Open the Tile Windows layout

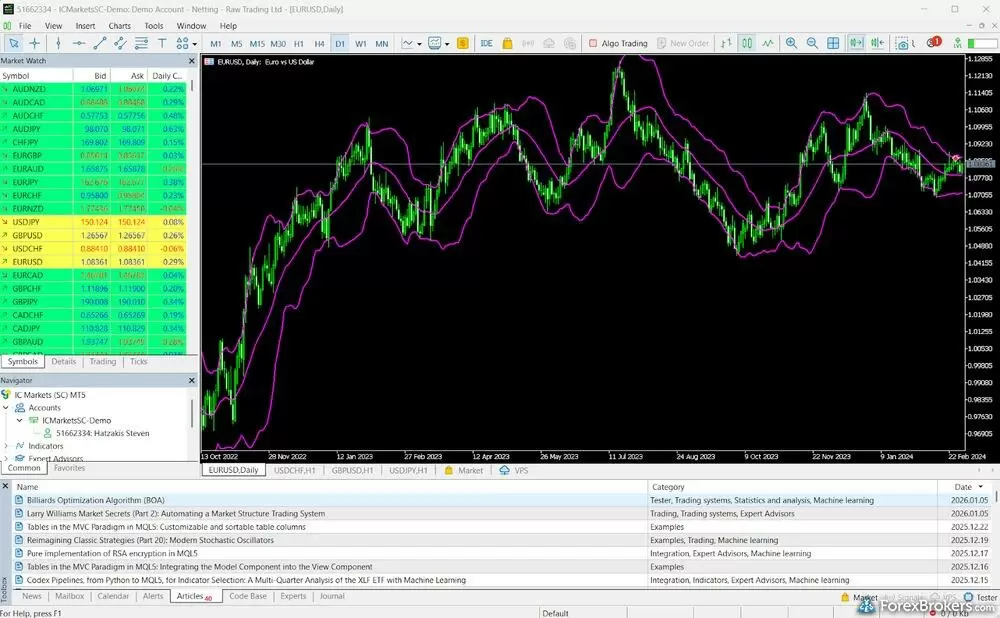tap(832, 42)
